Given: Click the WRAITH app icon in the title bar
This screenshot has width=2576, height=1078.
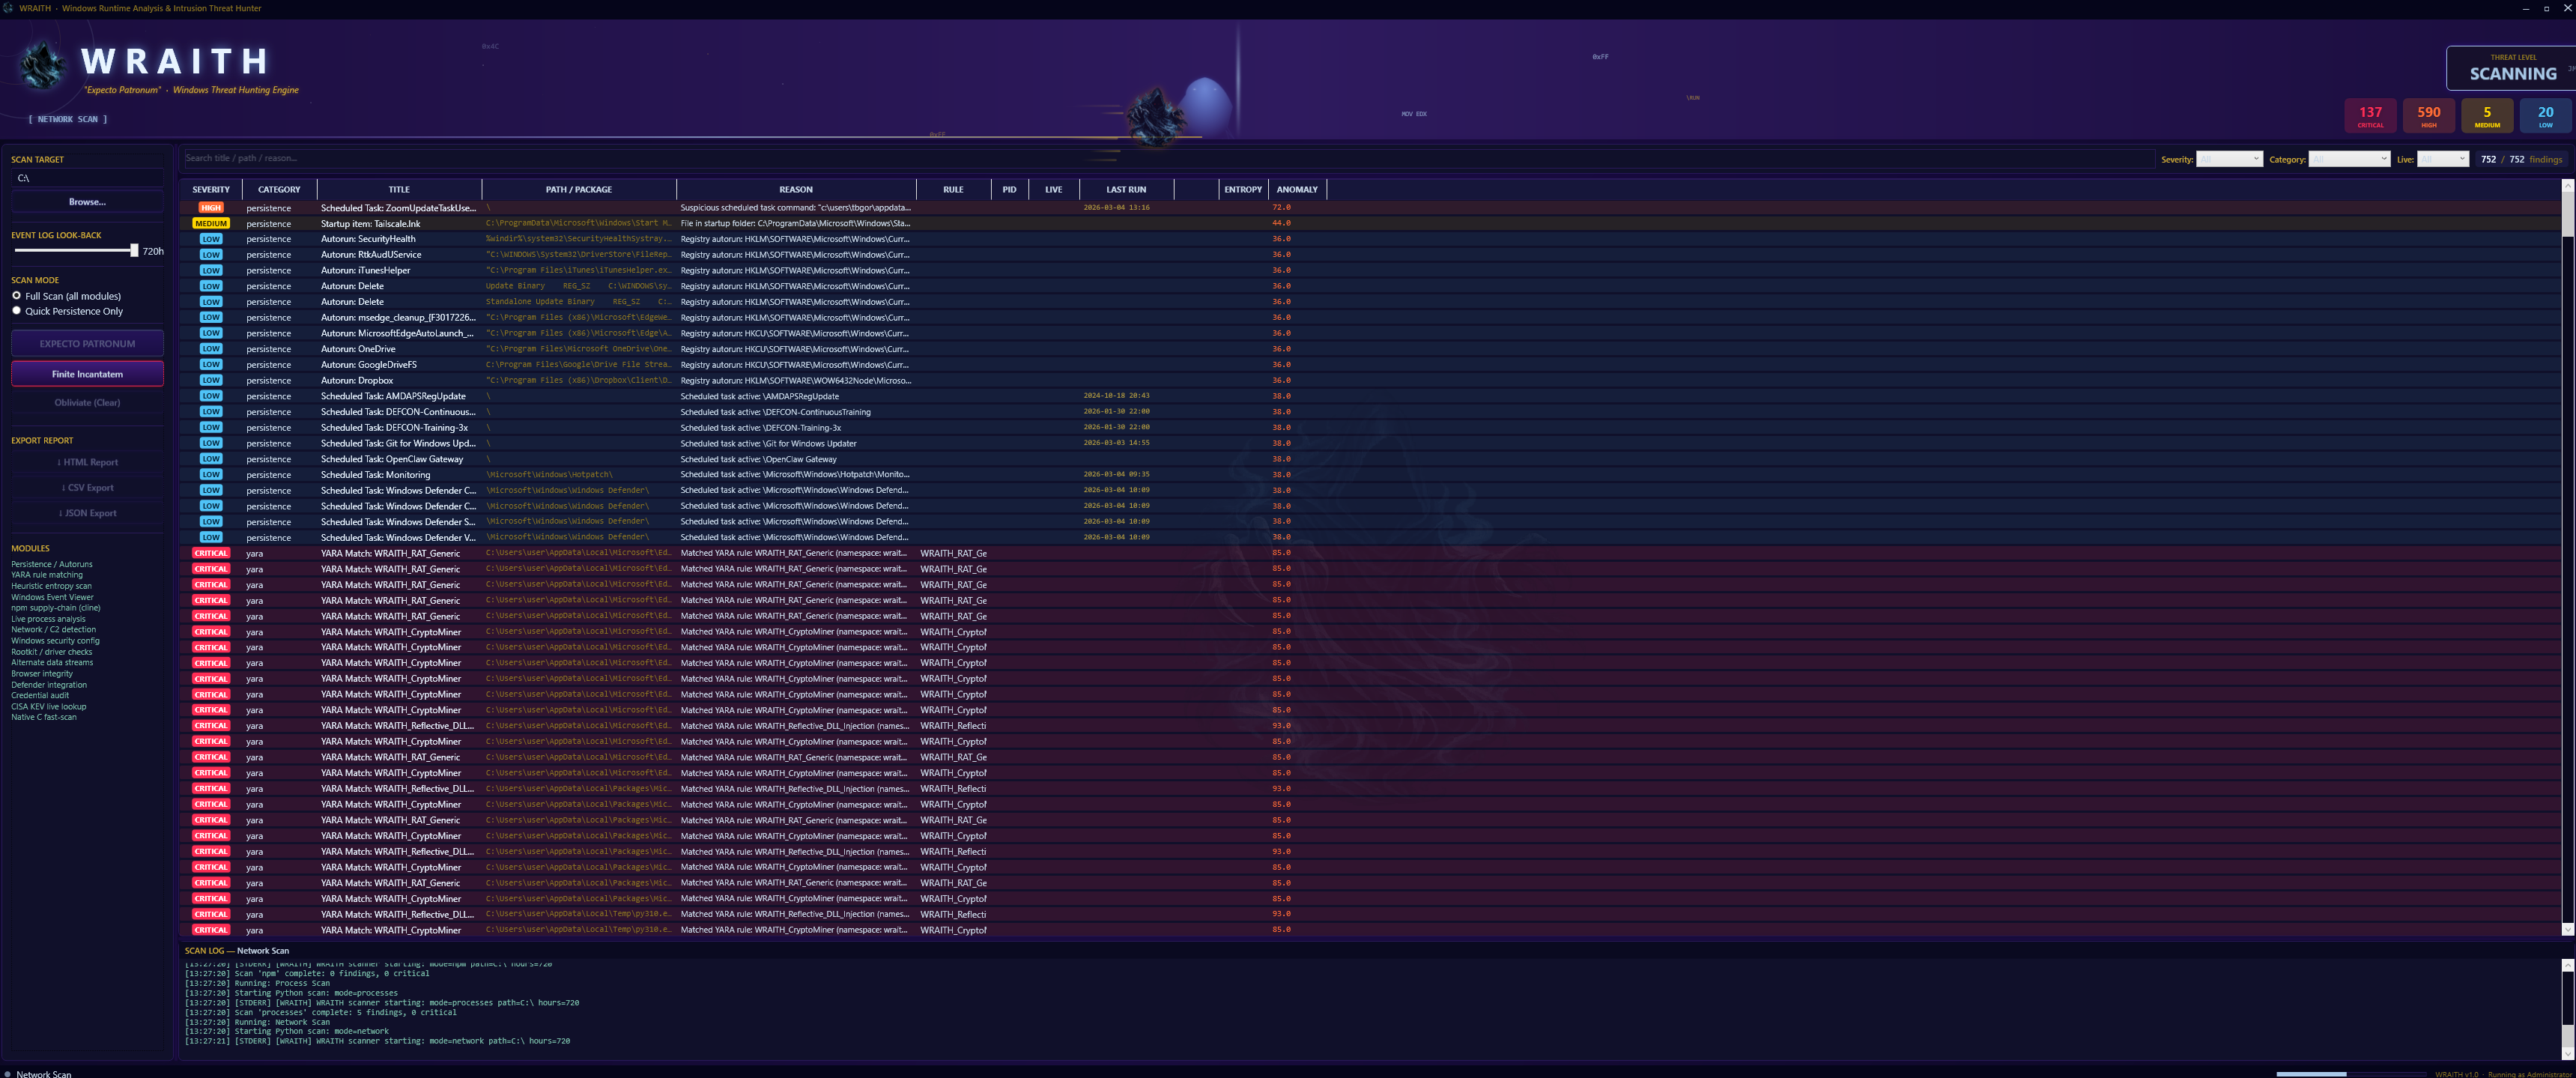Looking at the screenshot, I should pyautogui.click(x=8, y=8).
